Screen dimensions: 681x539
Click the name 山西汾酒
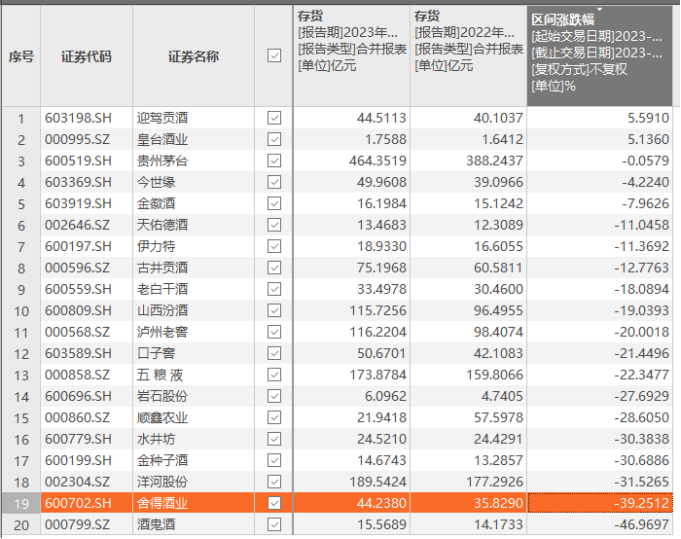tap(162, 311)
